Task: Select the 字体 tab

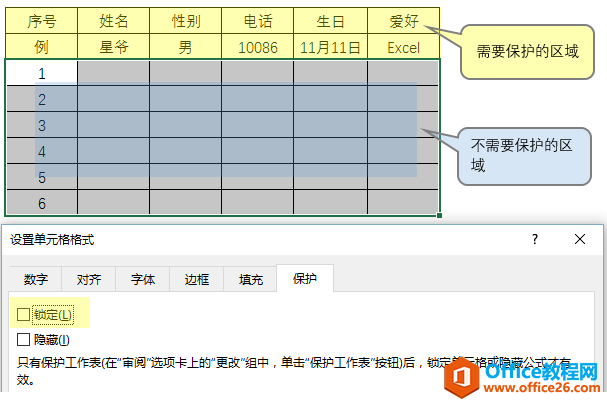Action: (143, 280)
